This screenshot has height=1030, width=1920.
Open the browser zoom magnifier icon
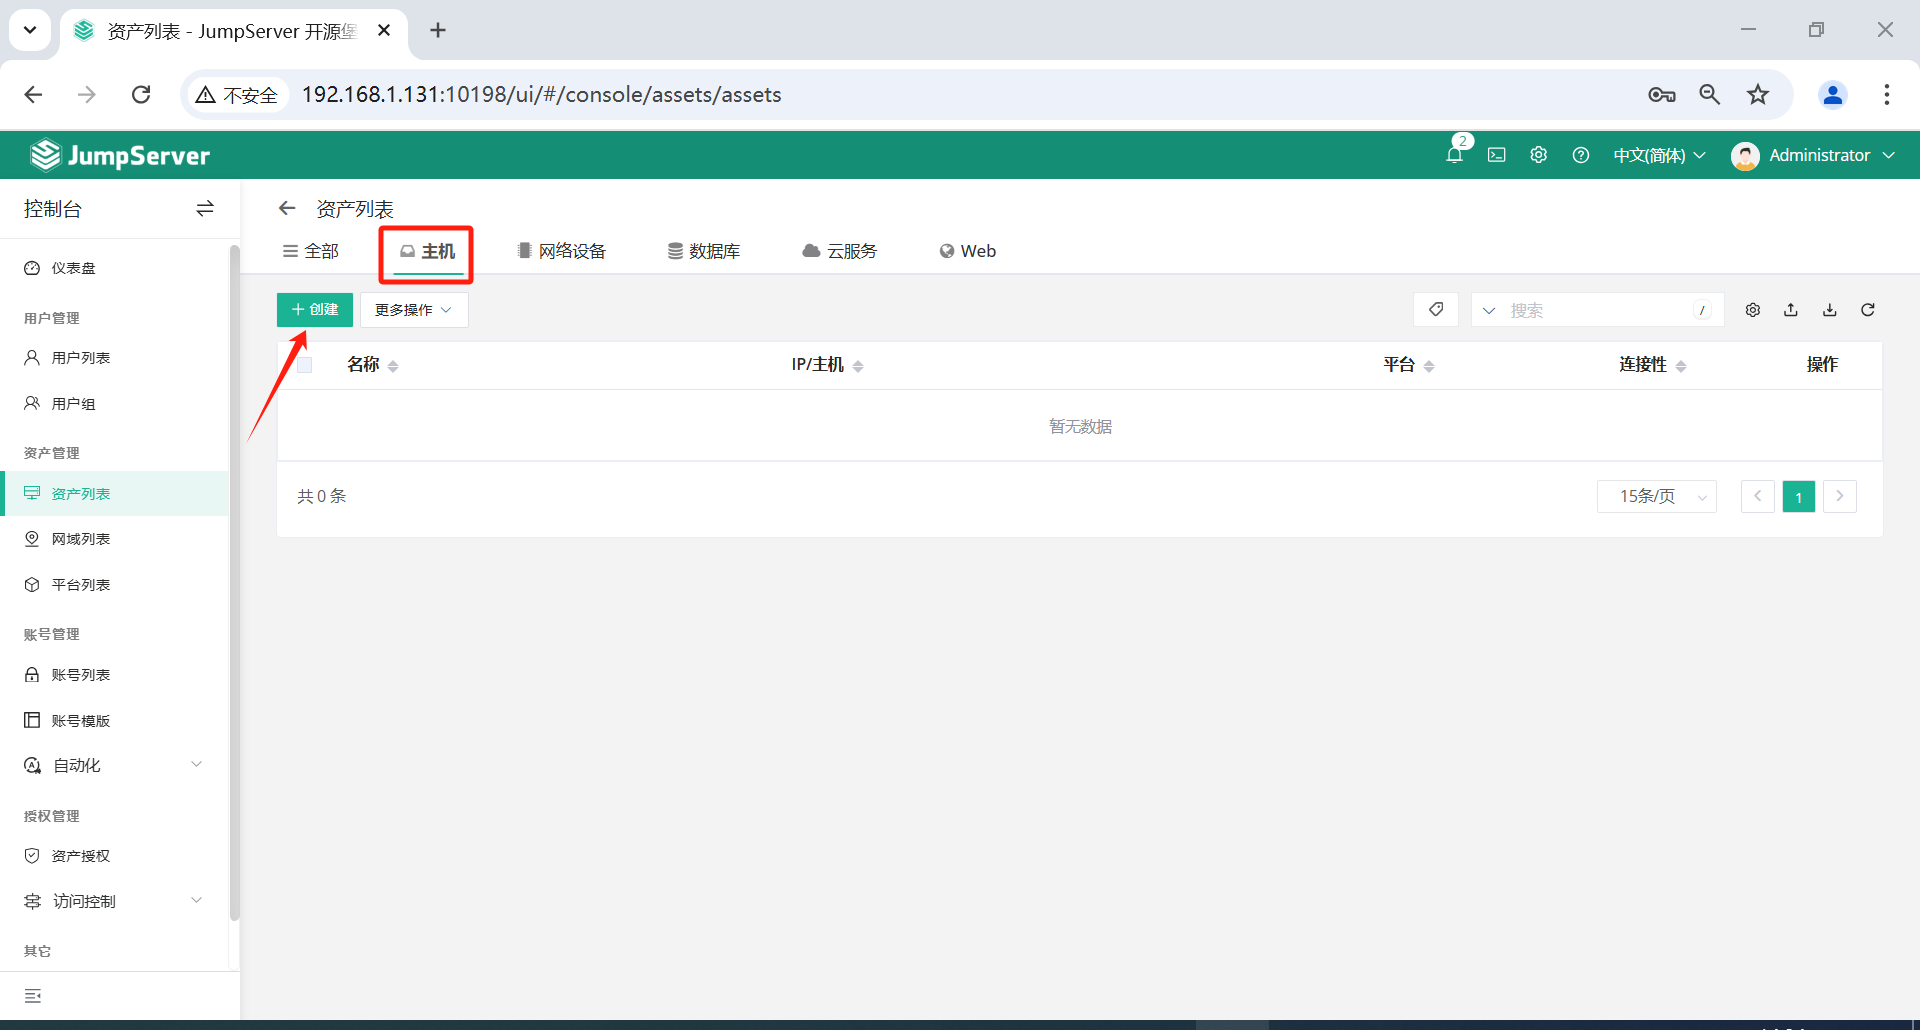[x=1710, y=95]
